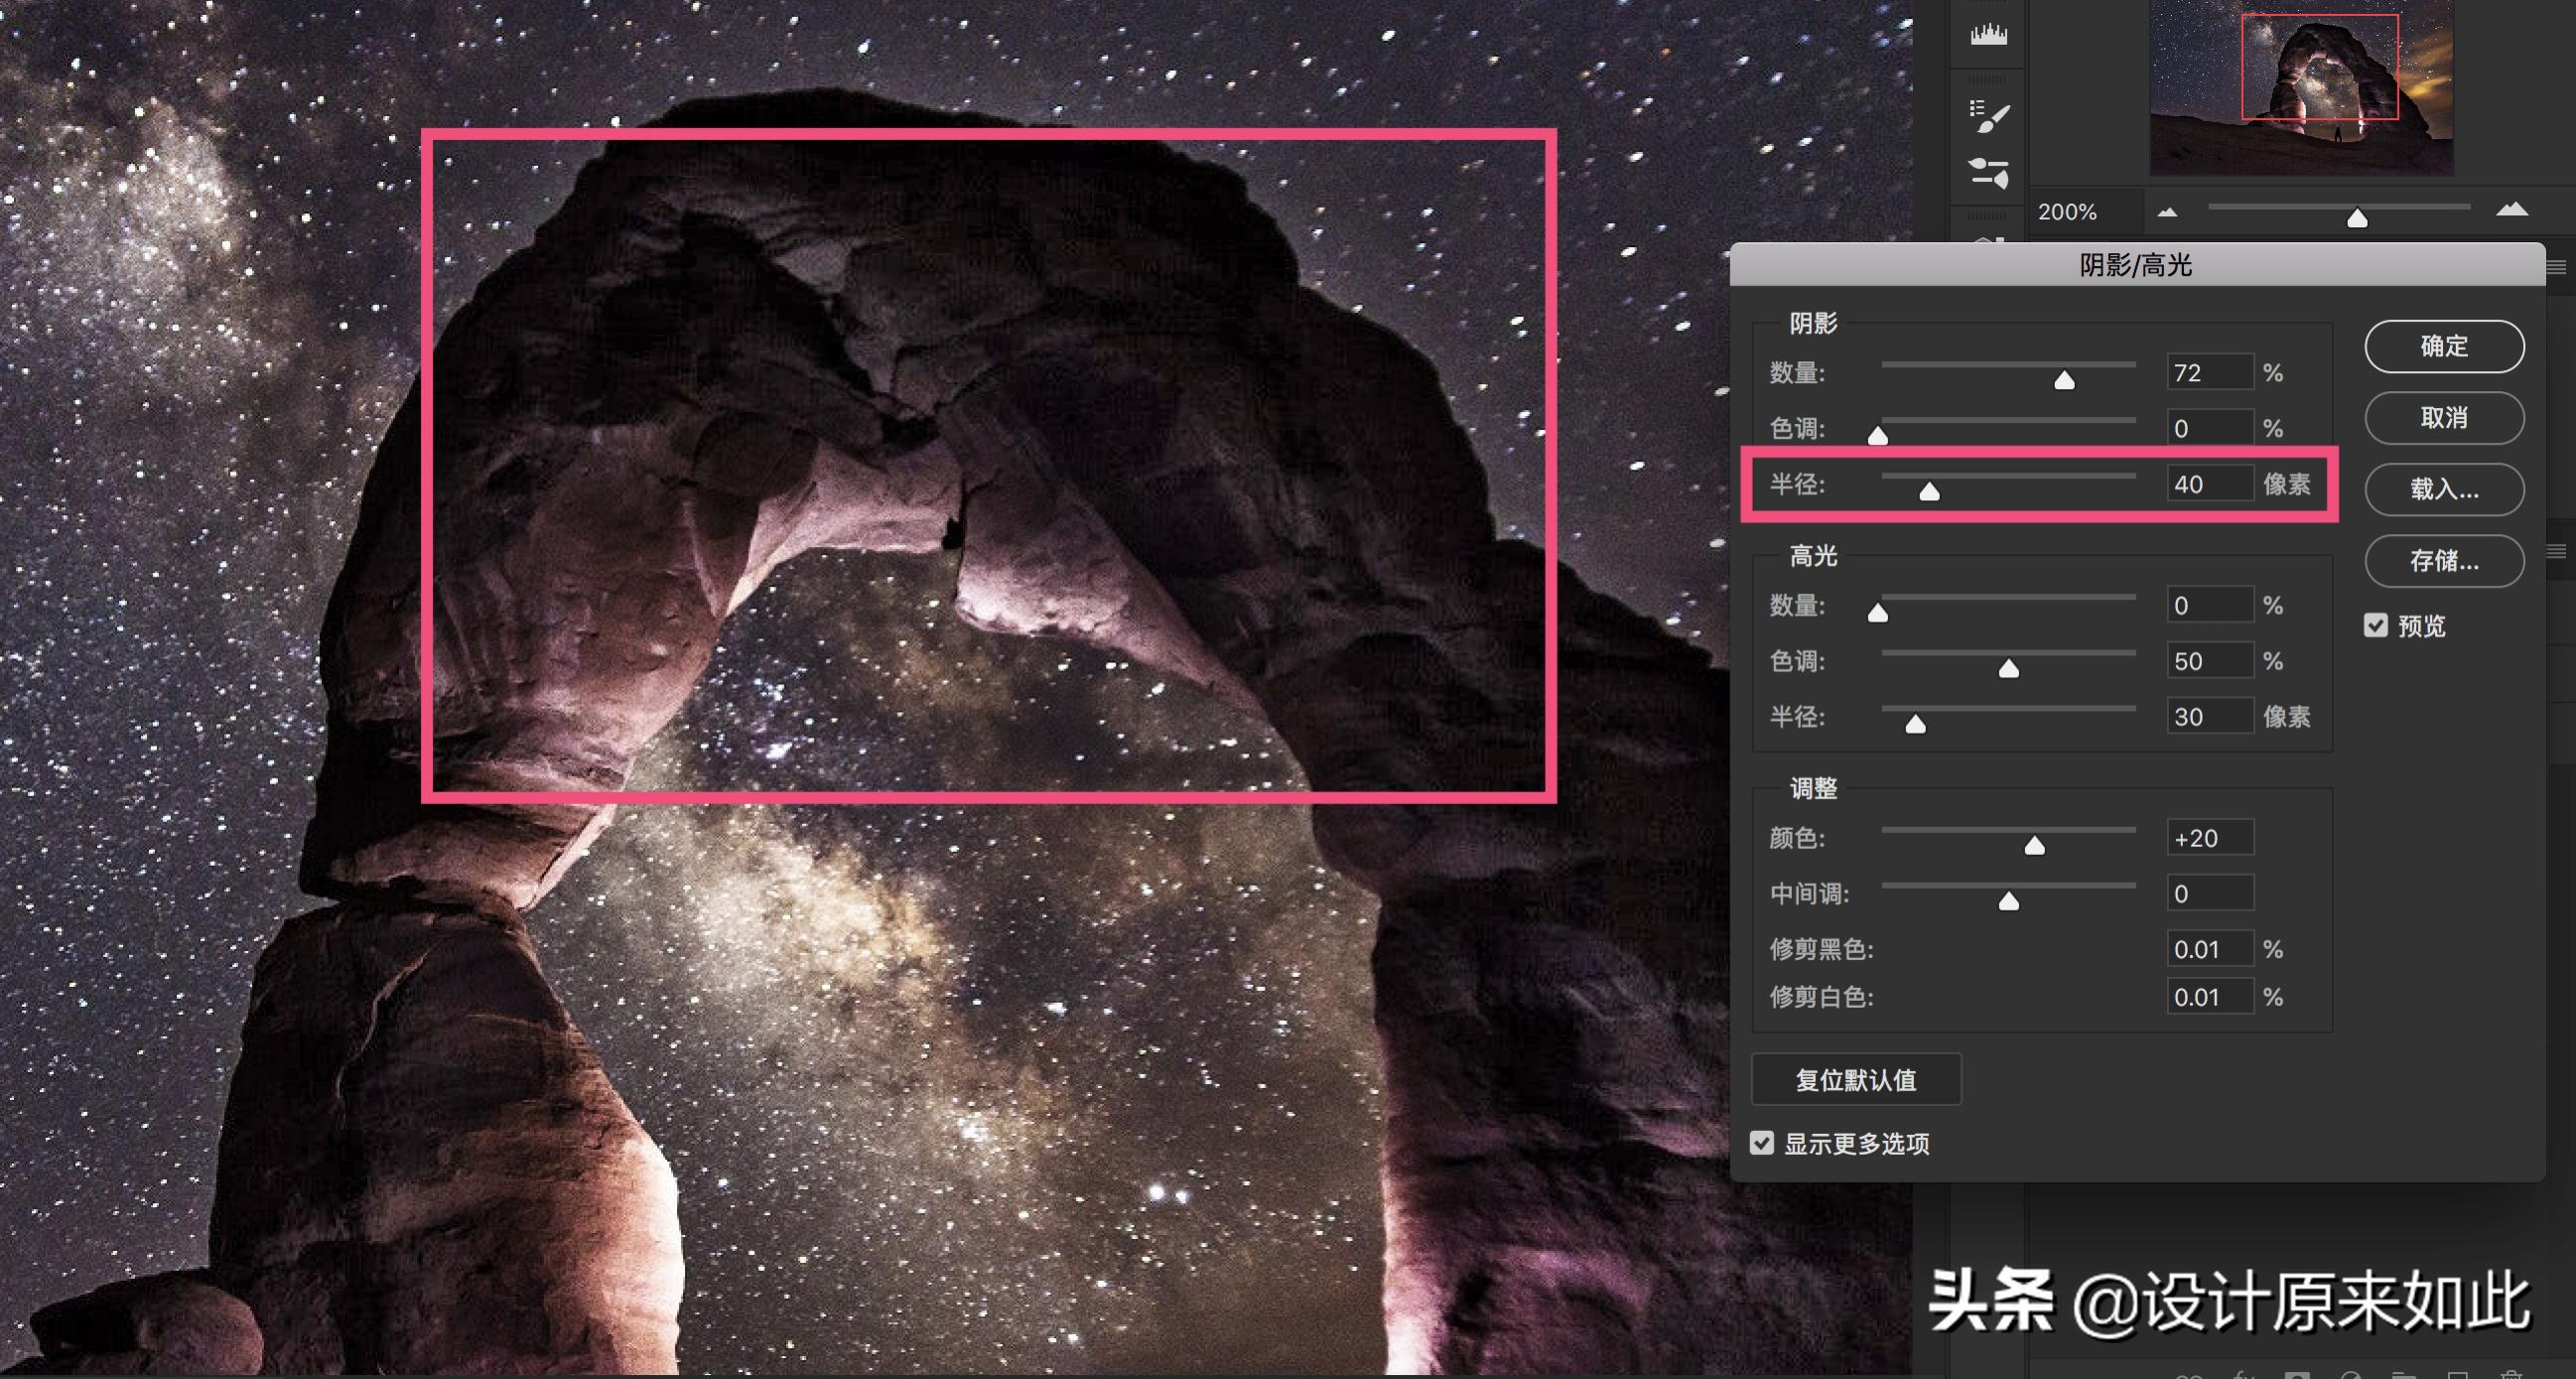Open the Histogram panel icon
Viewport: 2576px width, 1379px height.
tap(1988, 35)
